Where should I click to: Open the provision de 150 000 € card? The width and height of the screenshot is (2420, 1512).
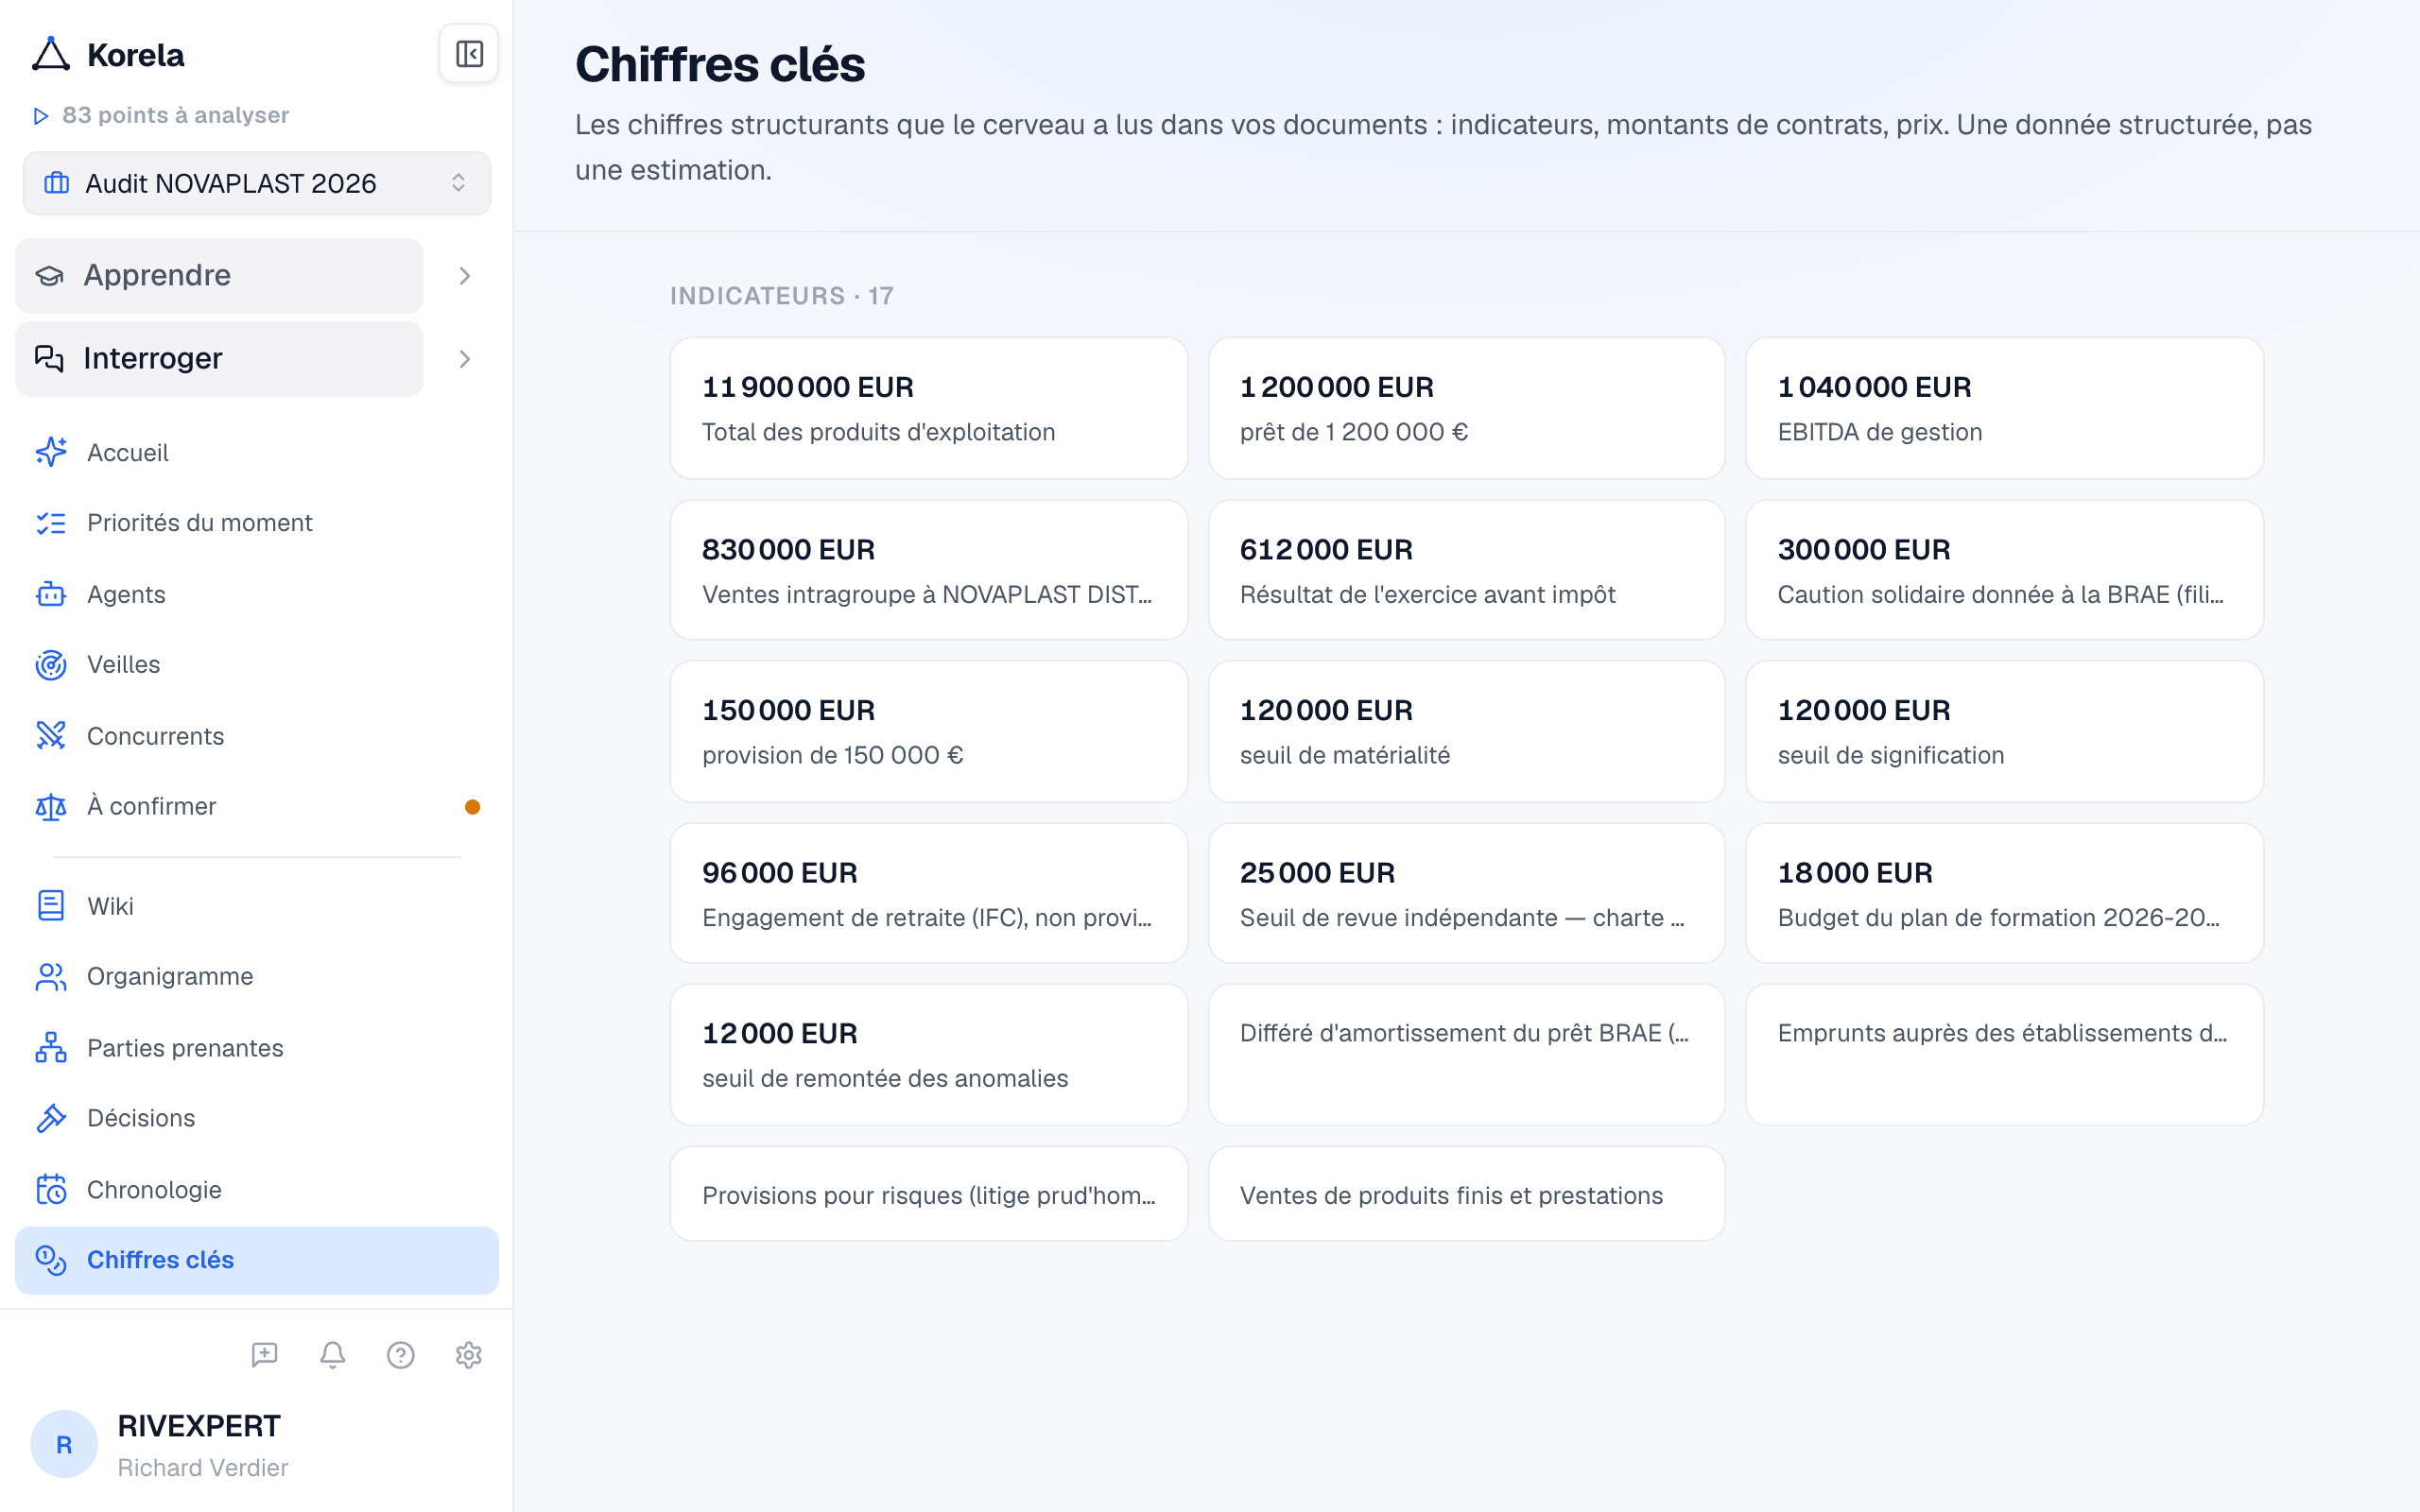928,731
